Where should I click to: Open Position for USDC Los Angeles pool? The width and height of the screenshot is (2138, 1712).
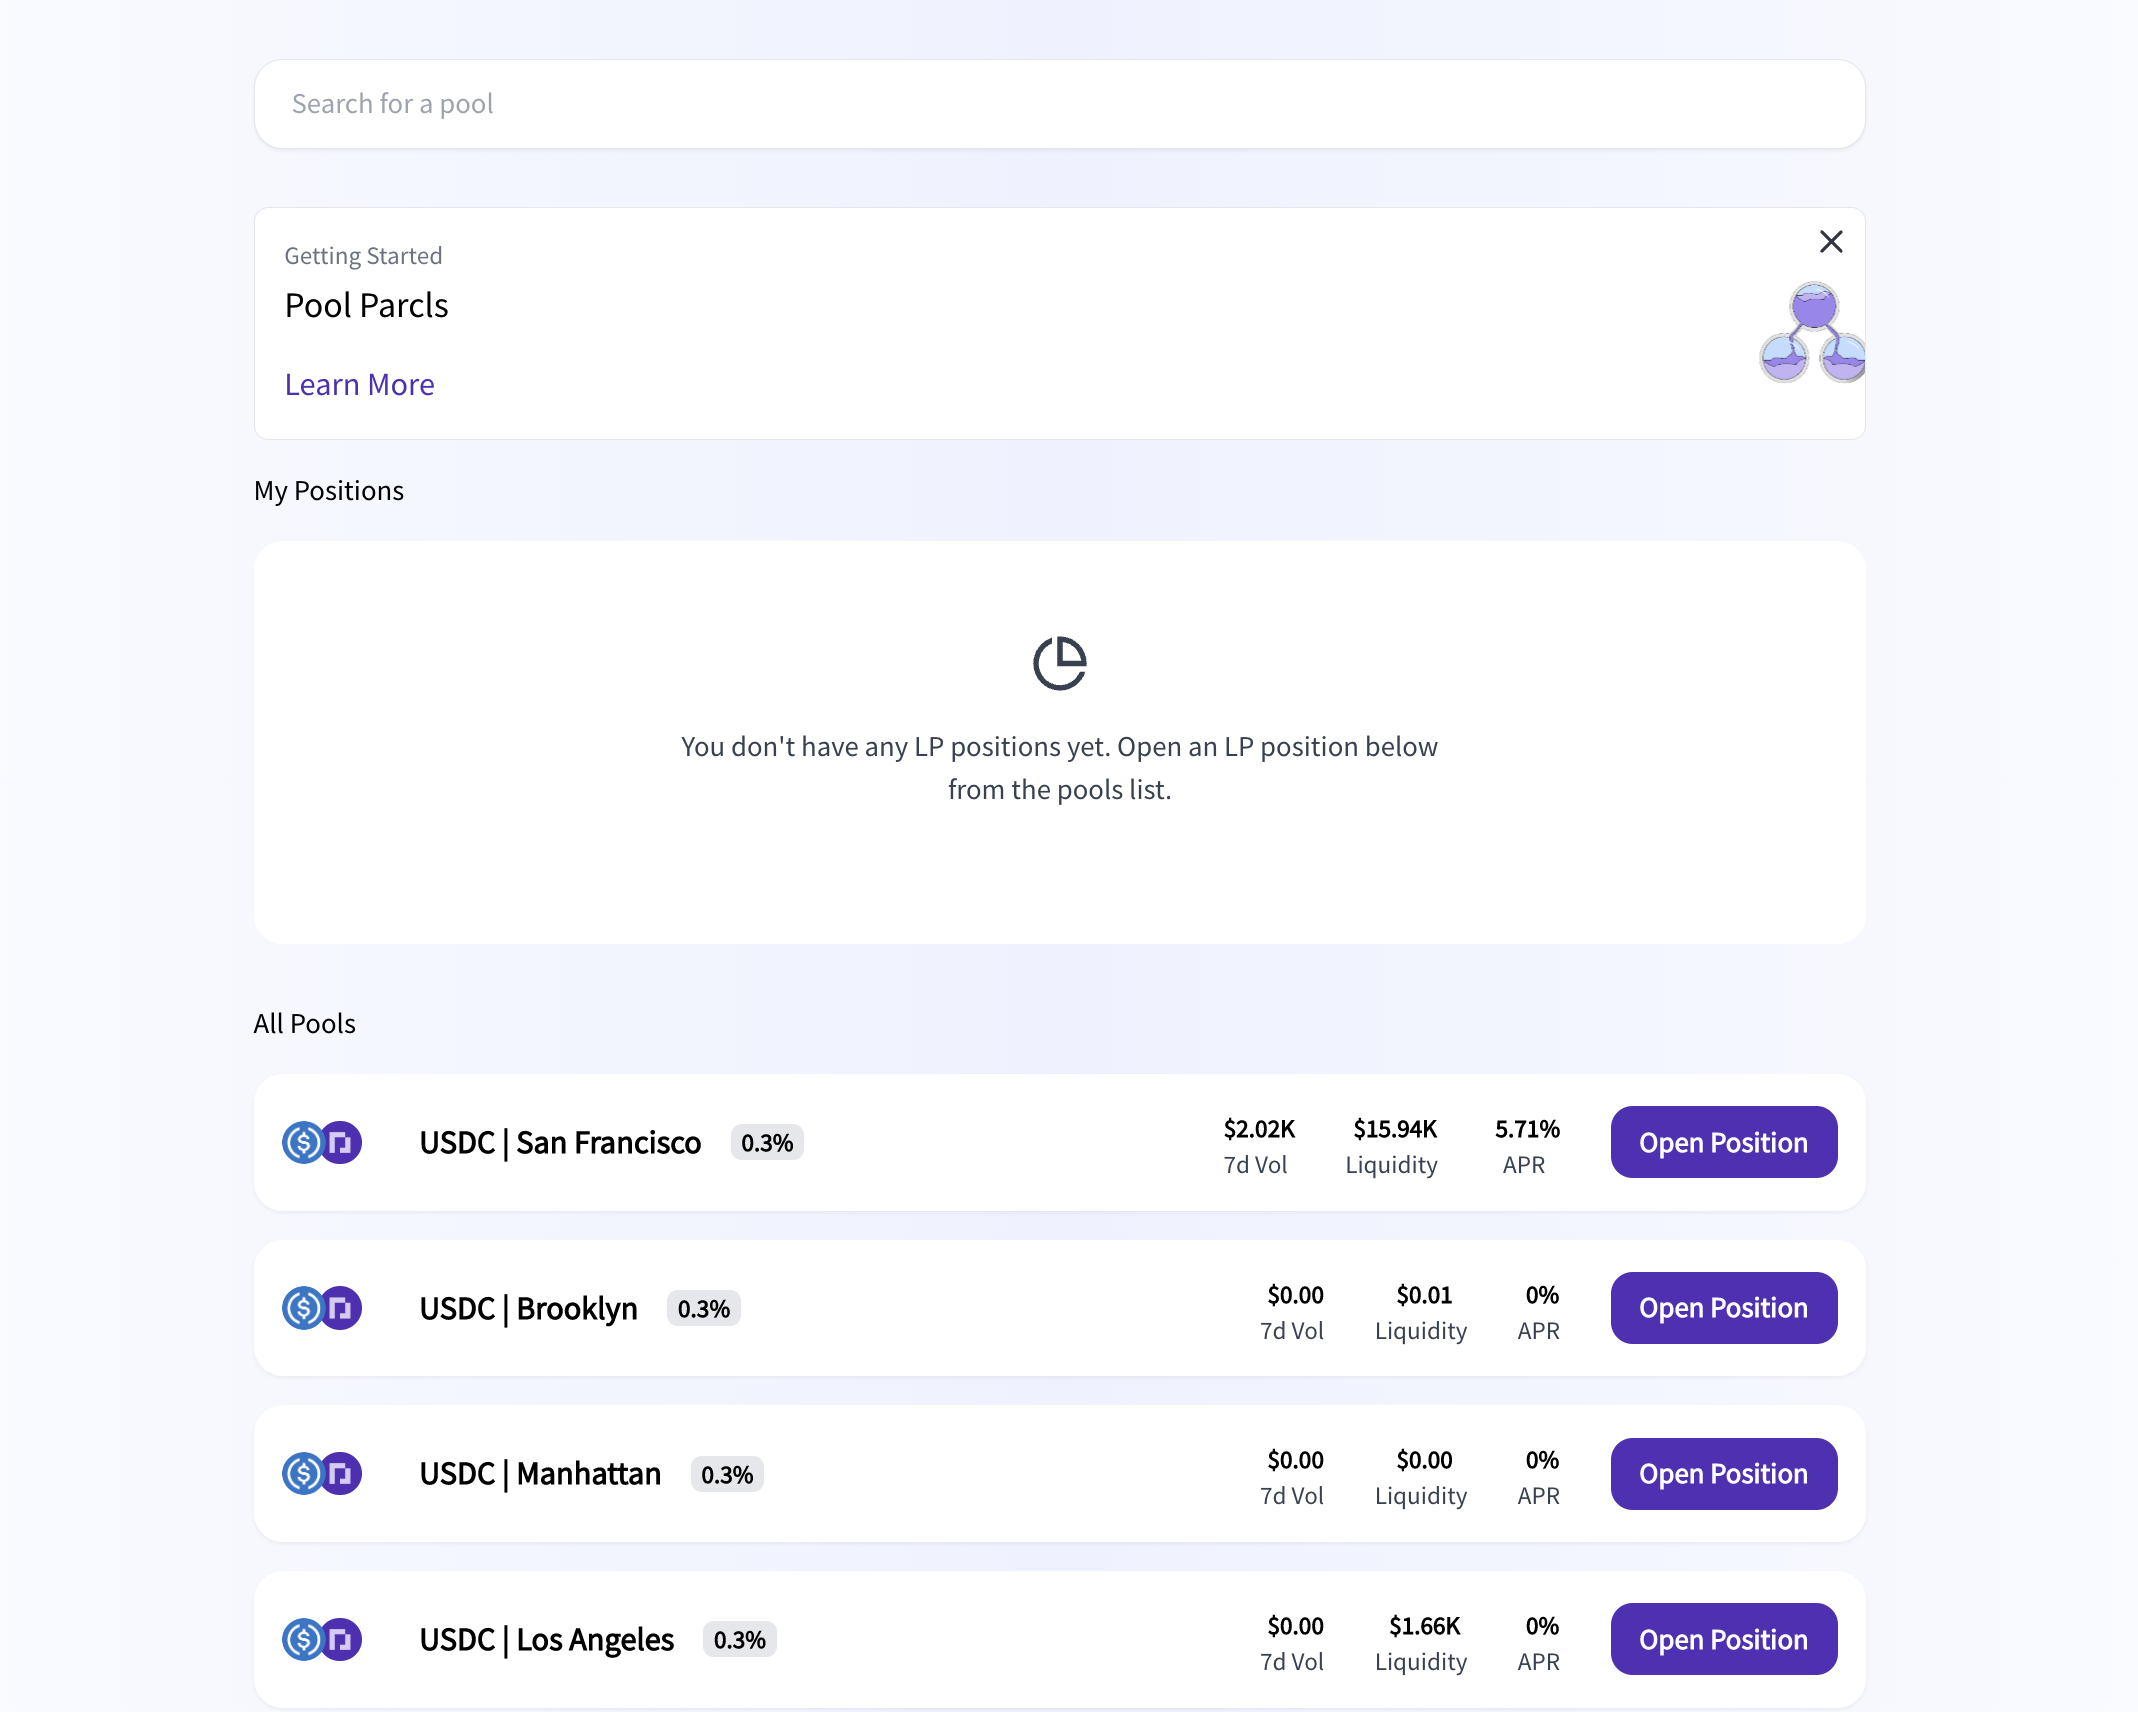pos(1723,1639)
